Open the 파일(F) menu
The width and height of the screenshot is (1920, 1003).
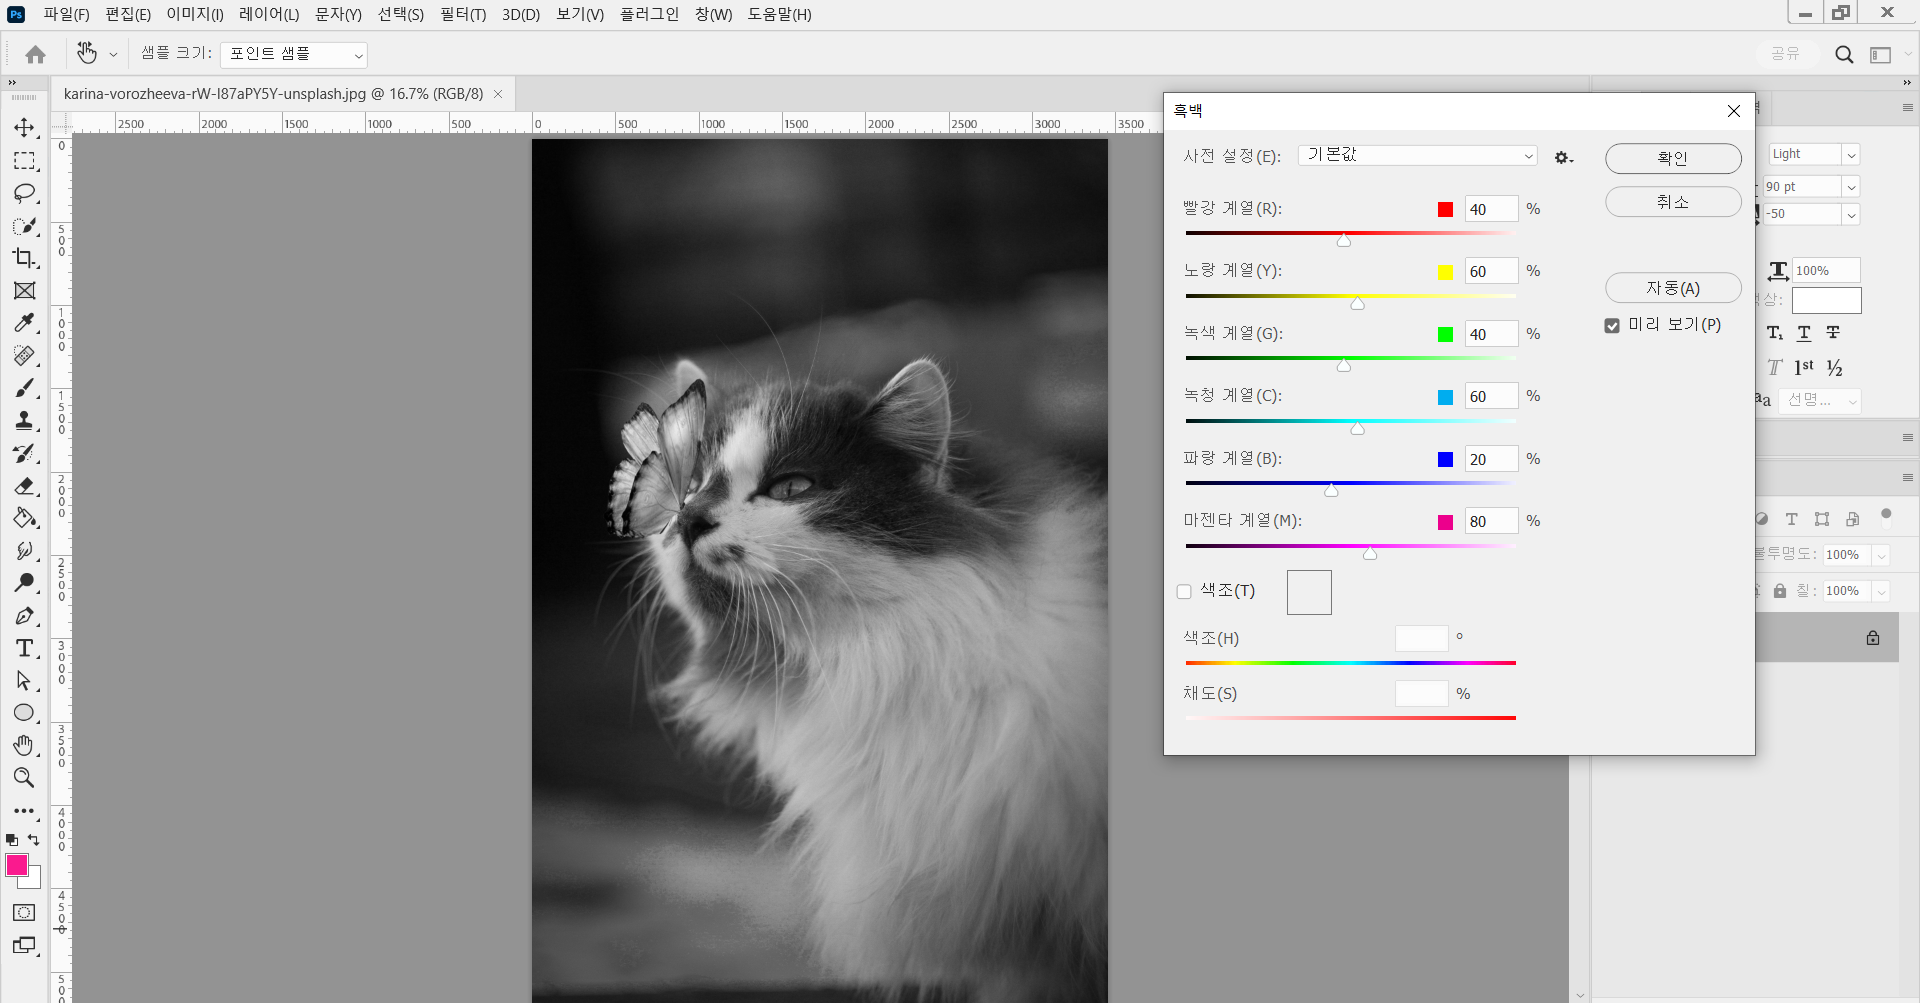pyautogui.click(x=66, y=14)
